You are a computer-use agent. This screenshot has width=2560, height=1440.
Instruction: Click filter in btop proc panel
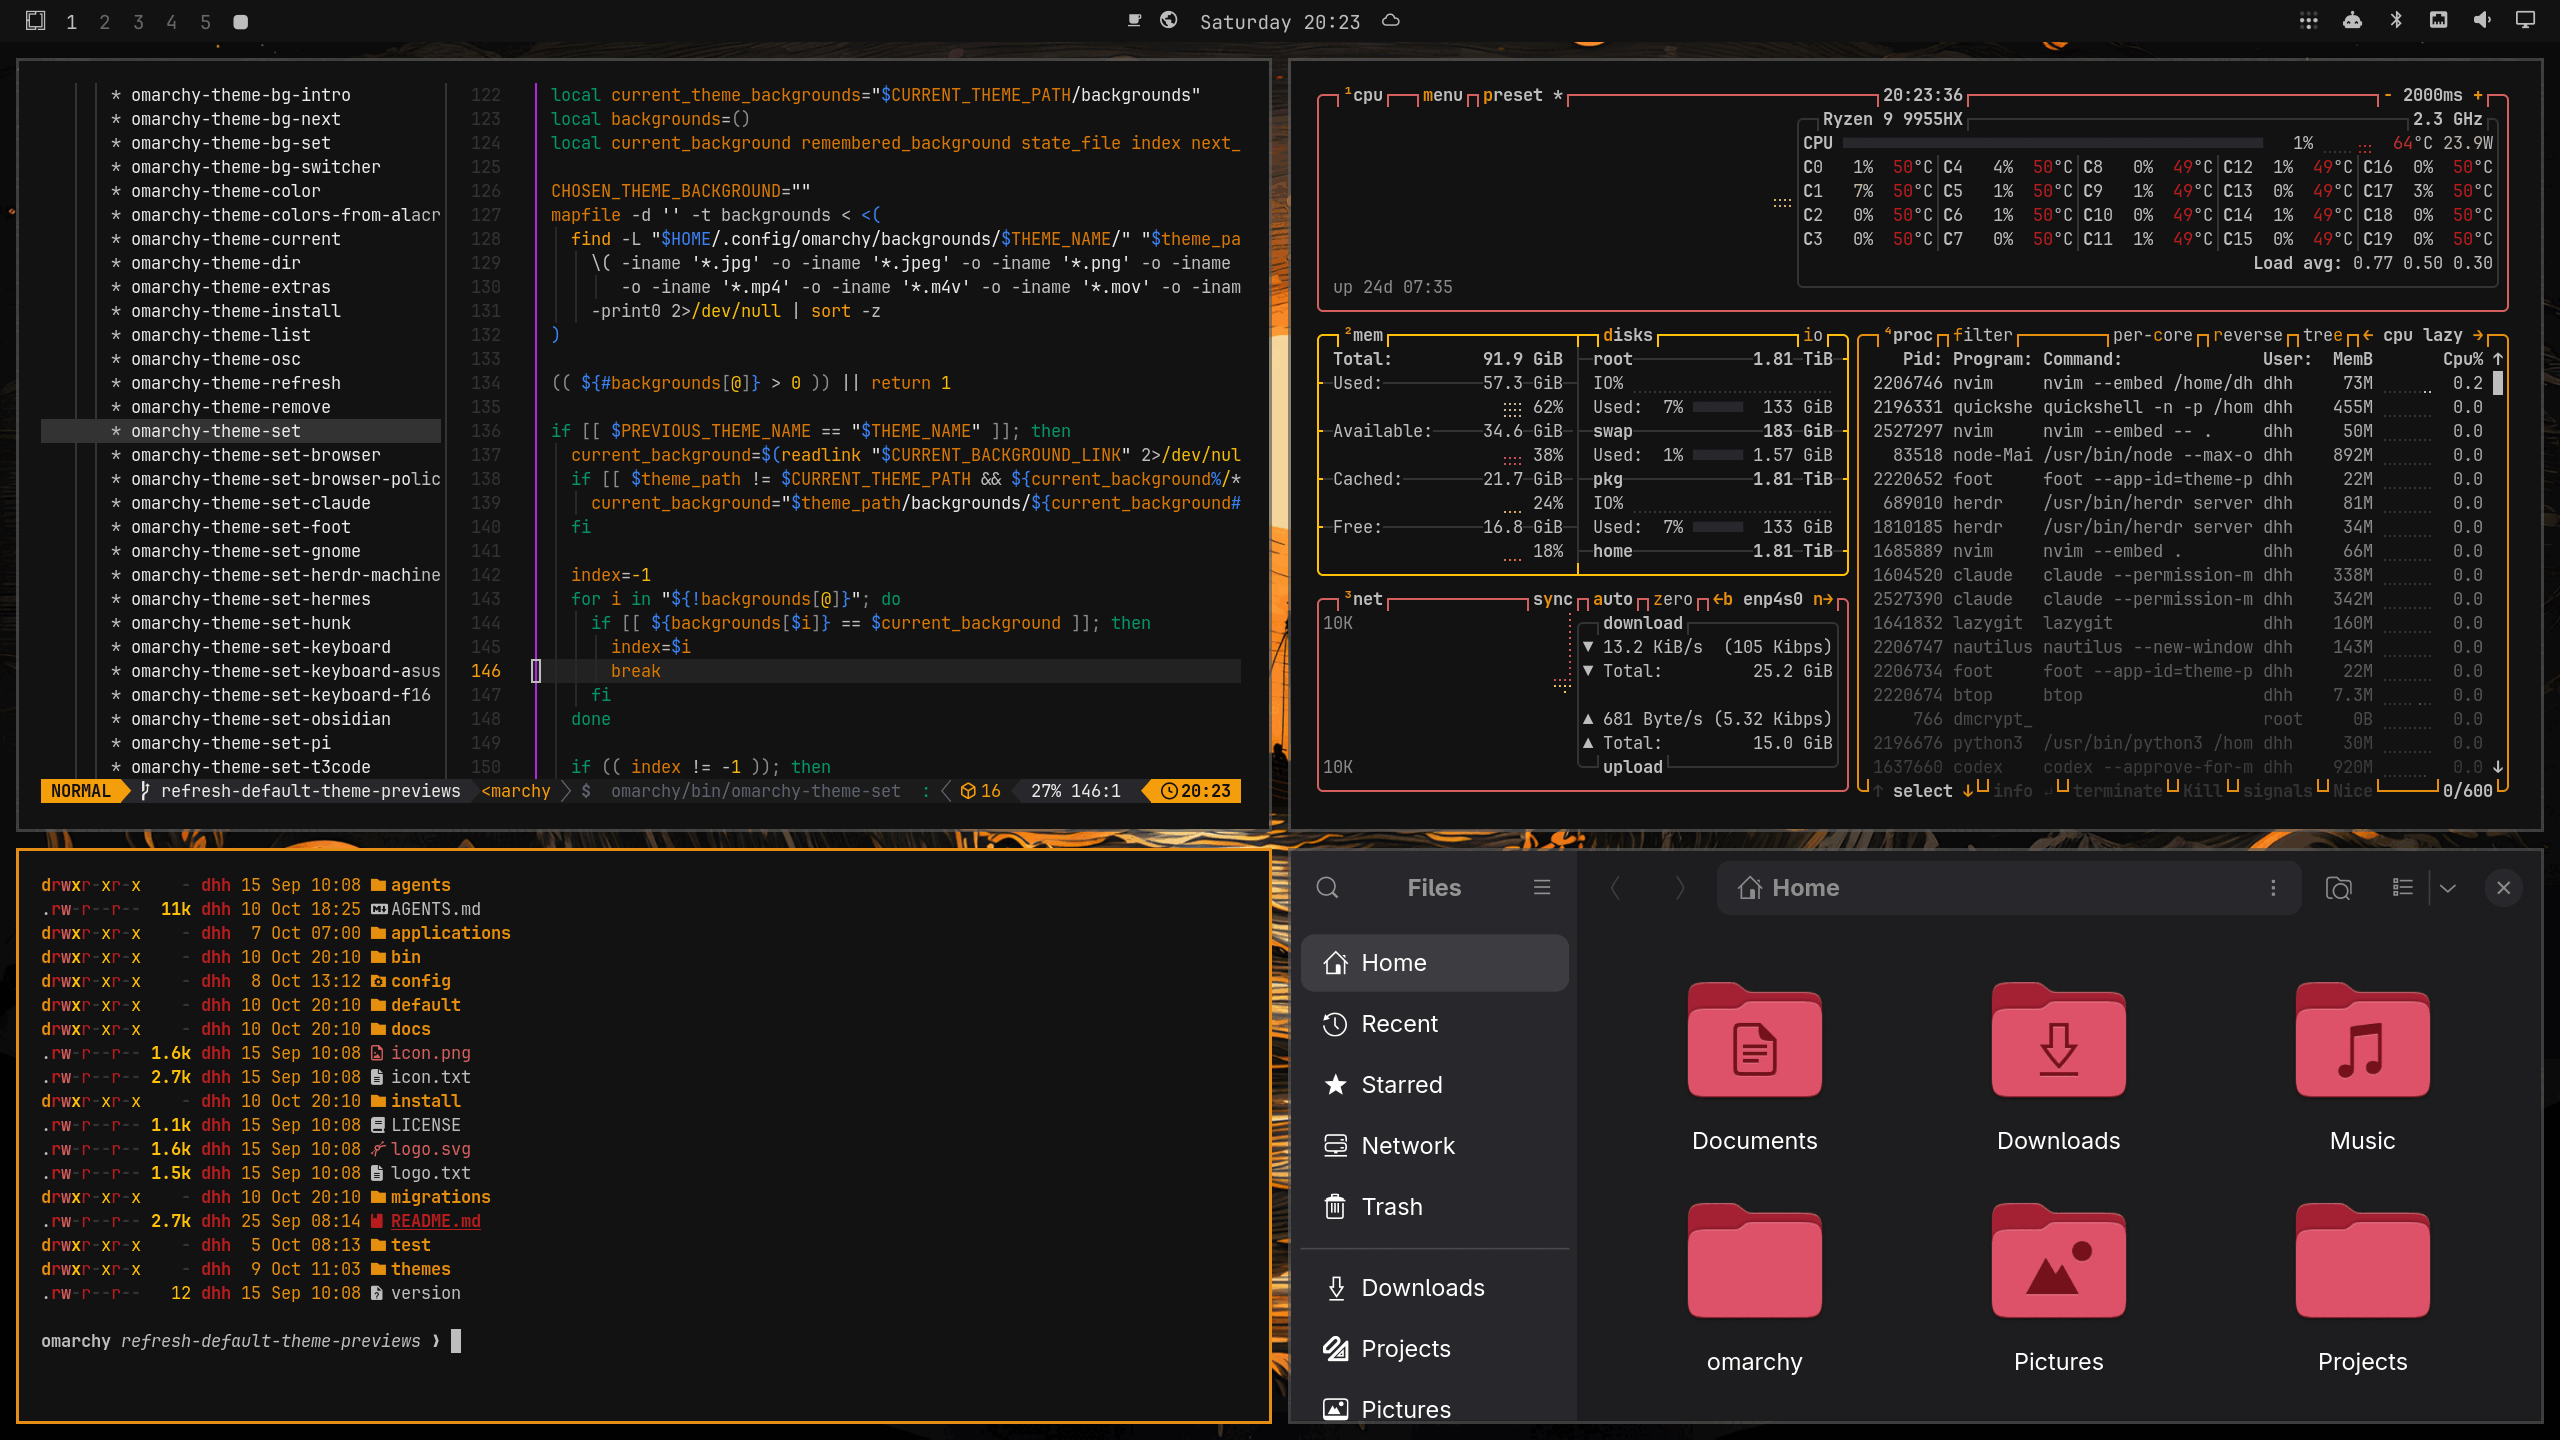pyautogui.click(x=1982, y=335)
